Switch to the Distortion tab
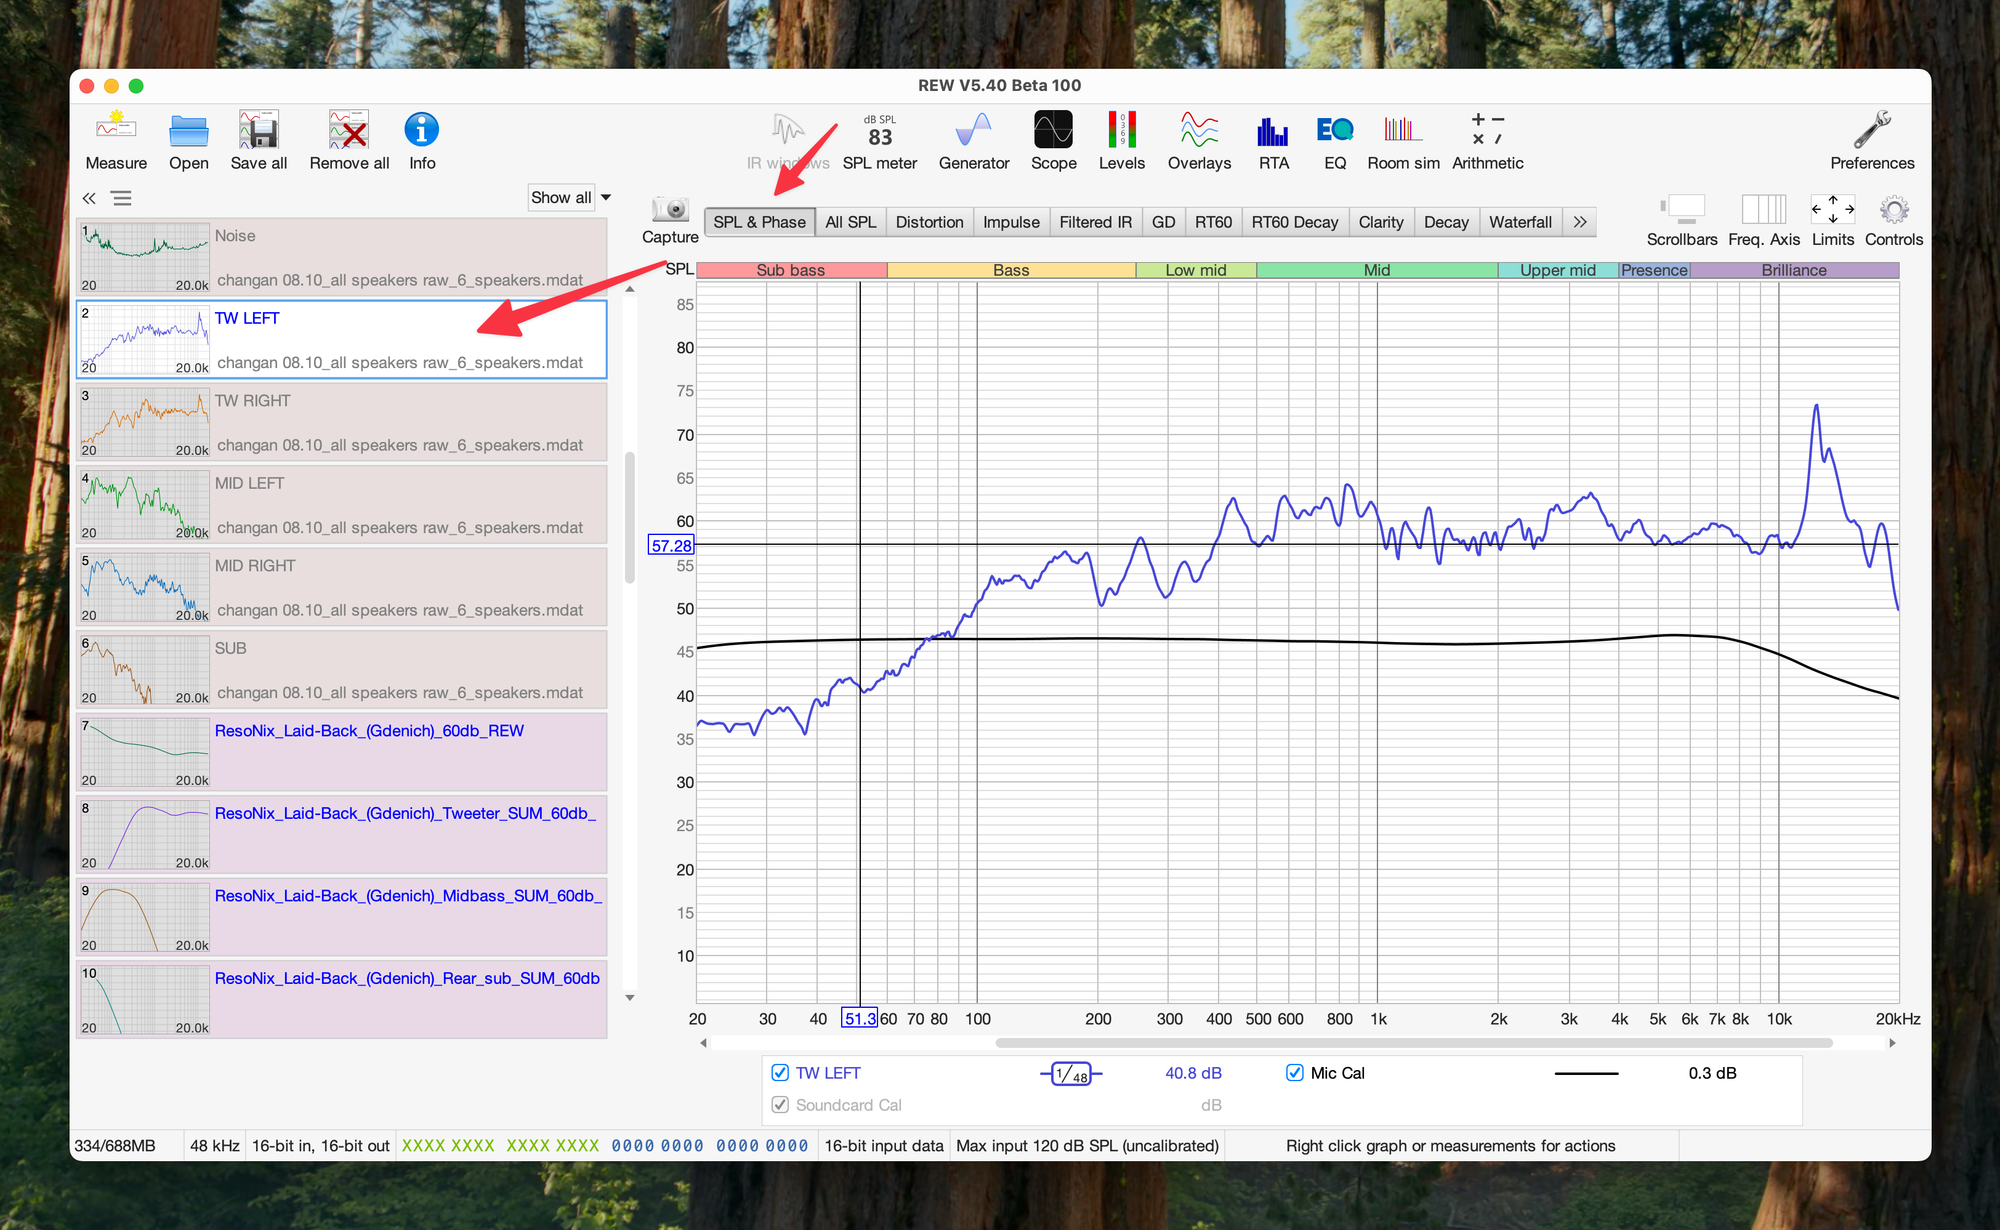 click(929, 222)
